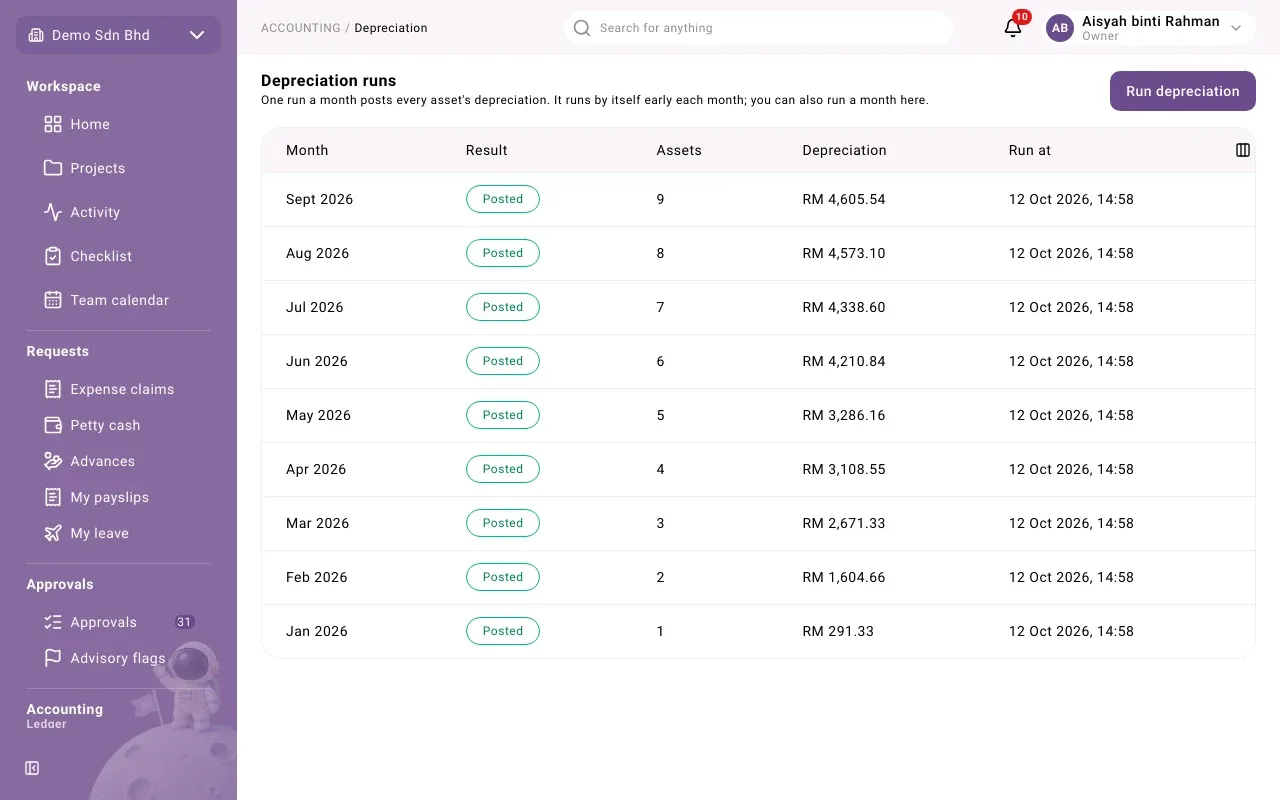Screen dimensions: 1280x800
Task: Open notifications bell with 10 badge
Action: click(x=1013, y=28)
